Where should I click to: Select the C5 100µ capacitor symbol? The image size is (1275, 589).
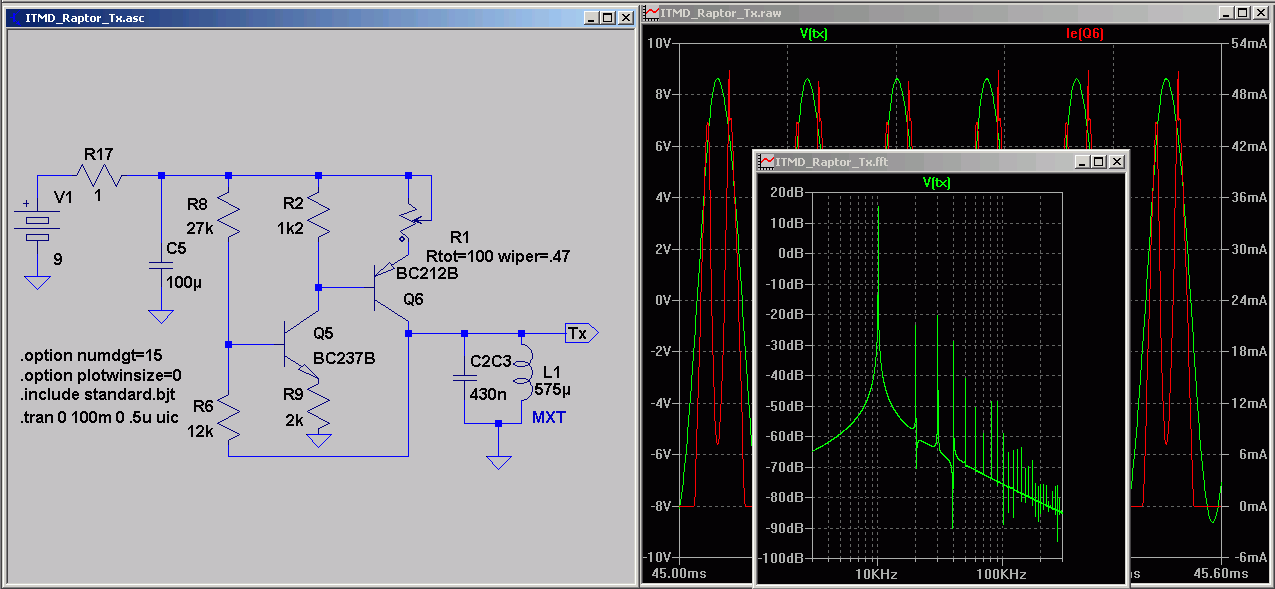pos(160,267)
